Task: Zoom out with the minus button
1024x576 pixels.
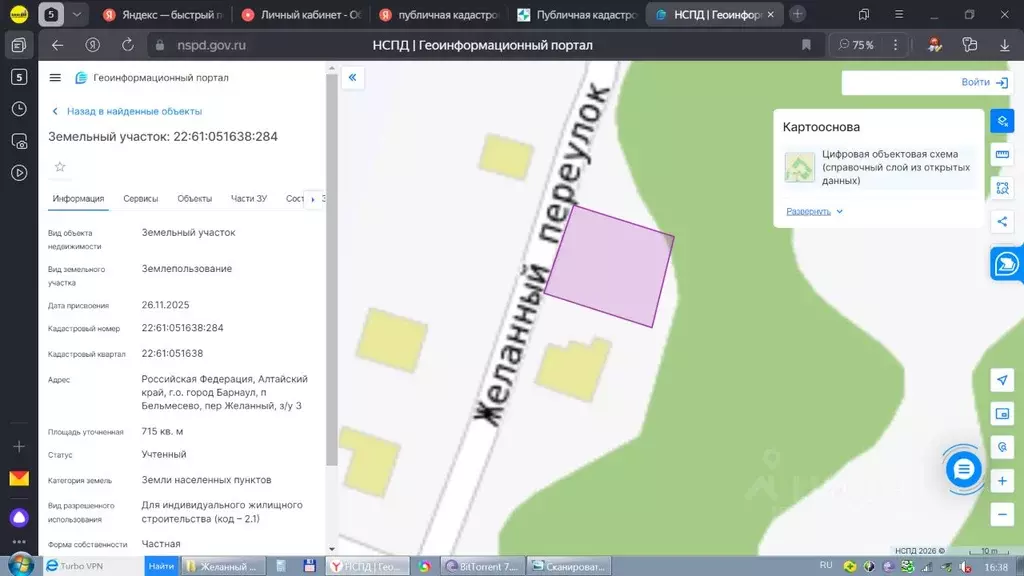Action: click(1002, 515)
